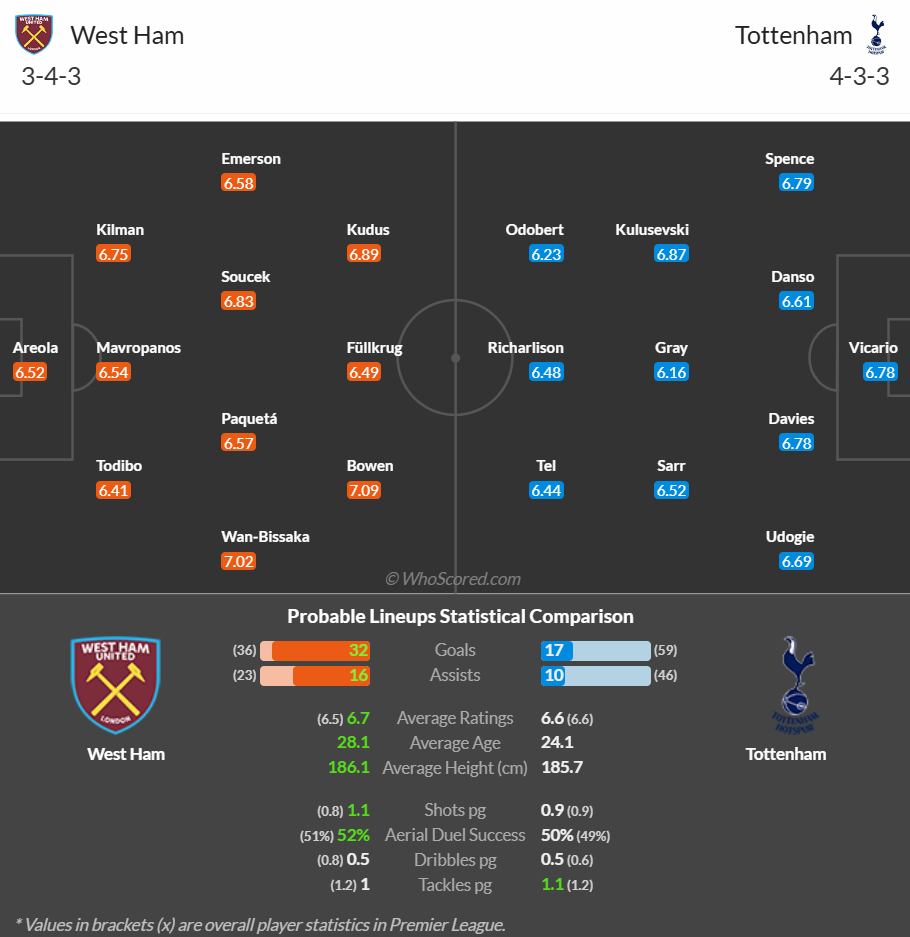Select Paquetá's 6.57 rating badge
This screenshot has width=910, height=937.
point(238,443)
